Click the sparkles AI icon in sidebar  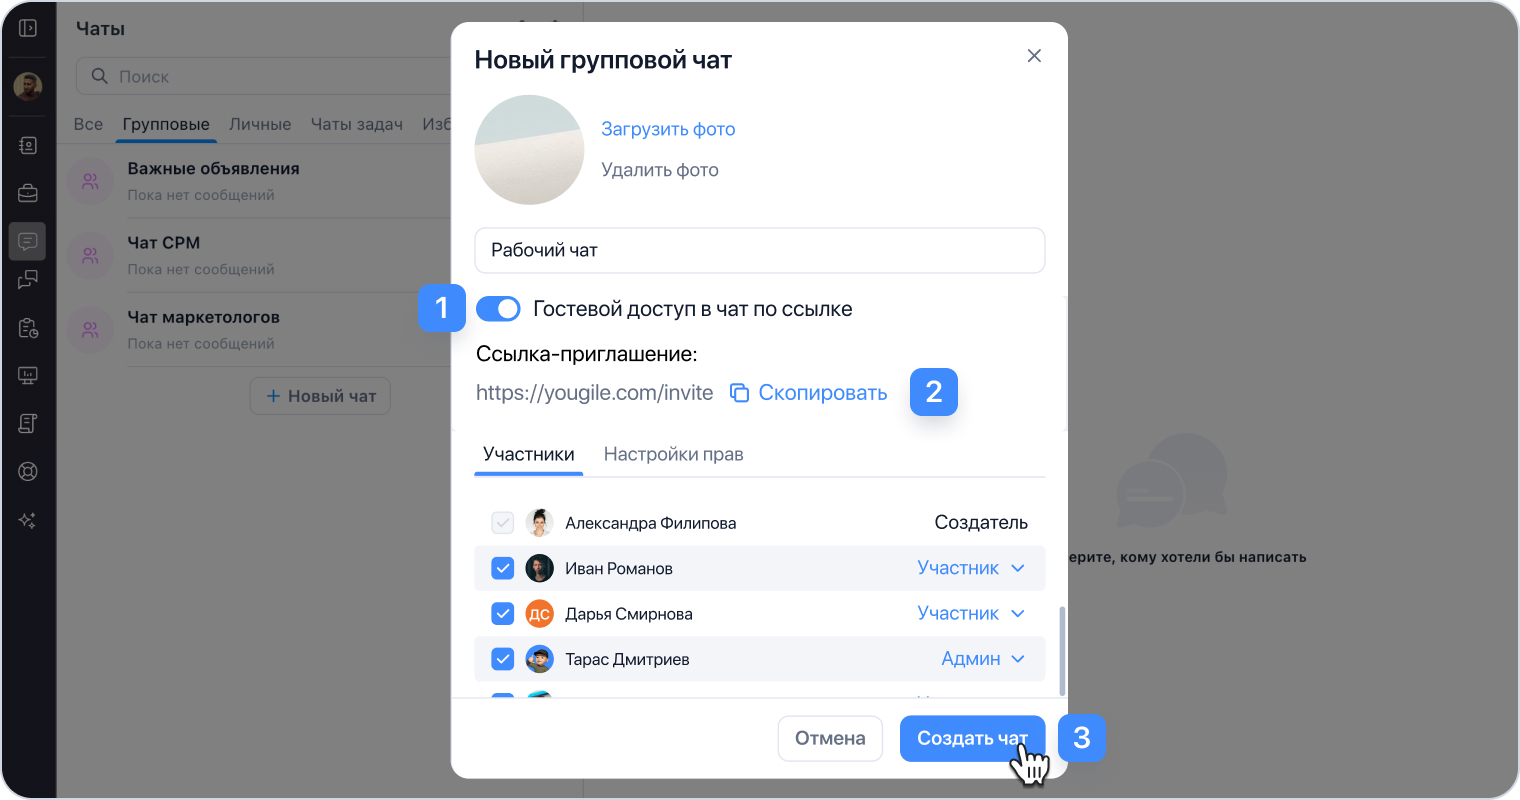point(28,520)
